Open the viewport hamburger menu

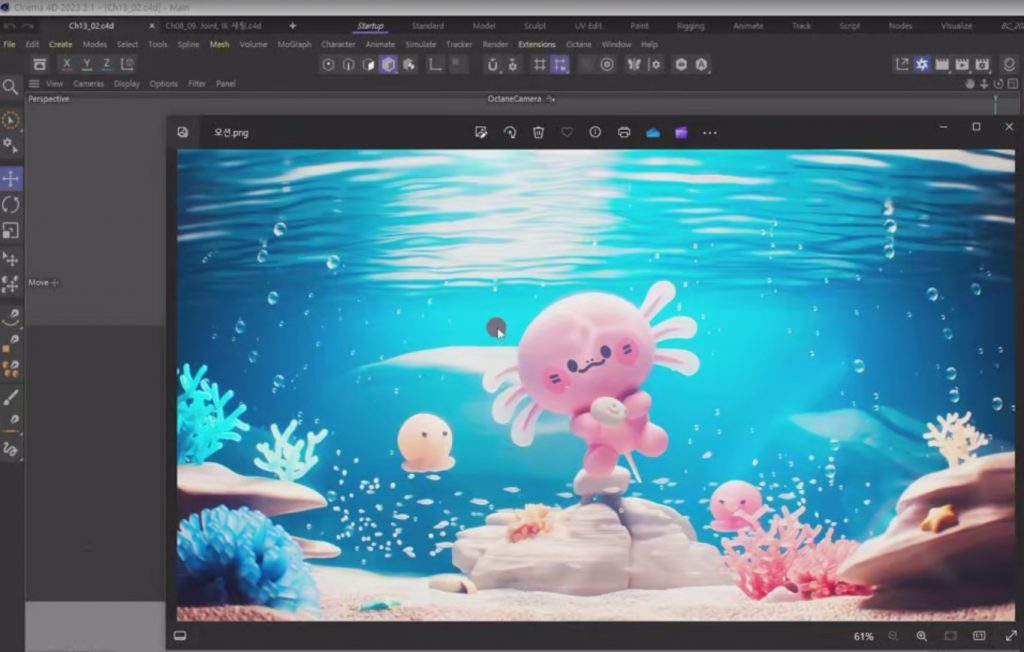34,84
